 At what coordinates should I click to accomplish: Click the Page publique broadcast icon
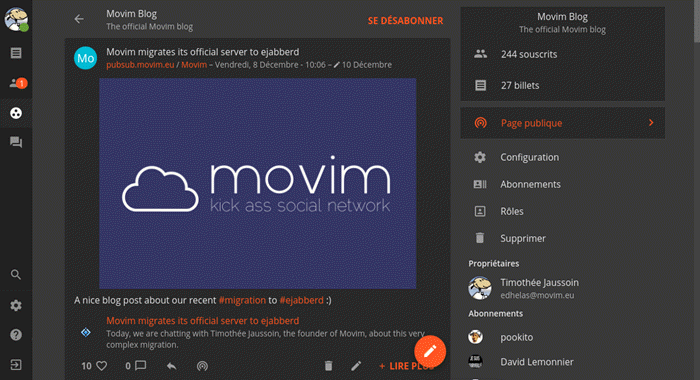tap(480, 123)
